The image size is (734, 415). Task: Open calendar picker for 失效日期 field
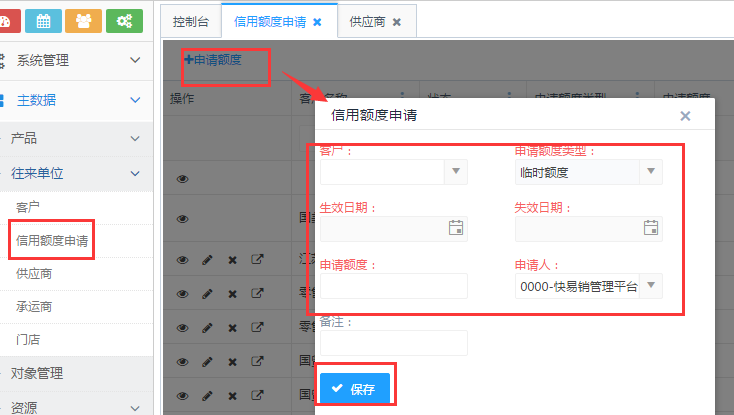(x=651, y=228)
